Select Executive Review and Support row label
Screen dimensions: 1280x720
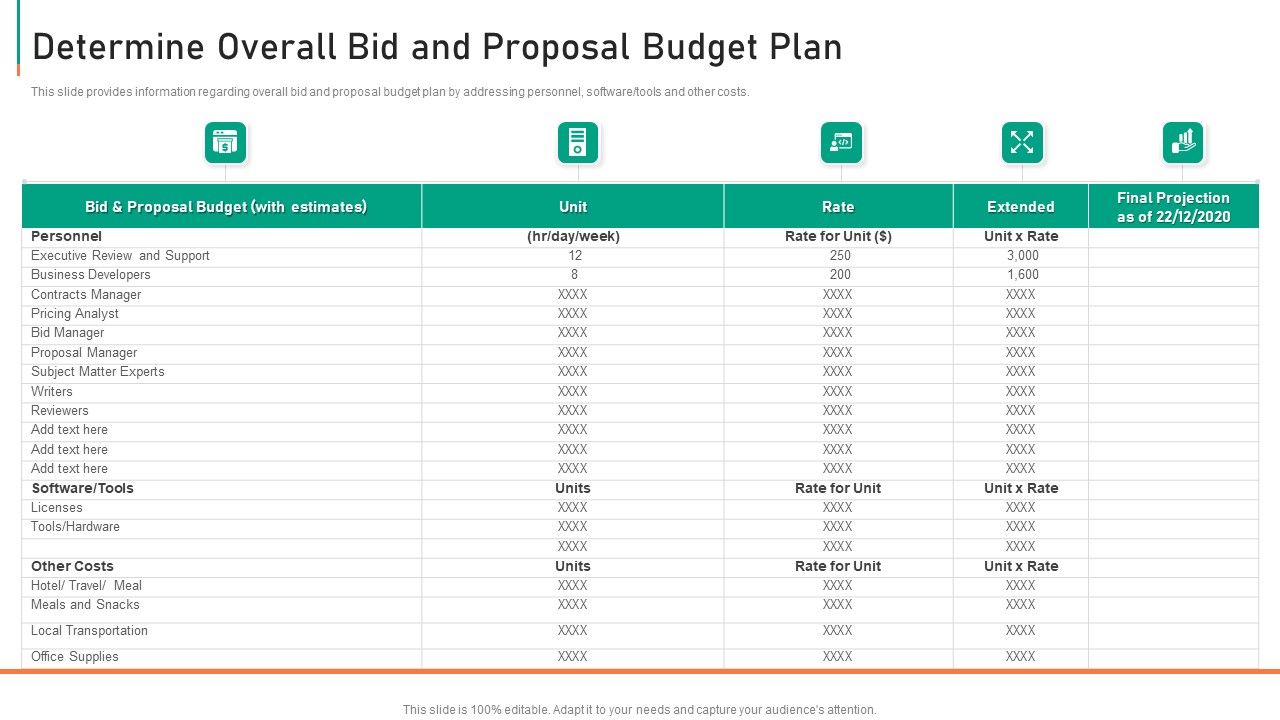point(120,256)
